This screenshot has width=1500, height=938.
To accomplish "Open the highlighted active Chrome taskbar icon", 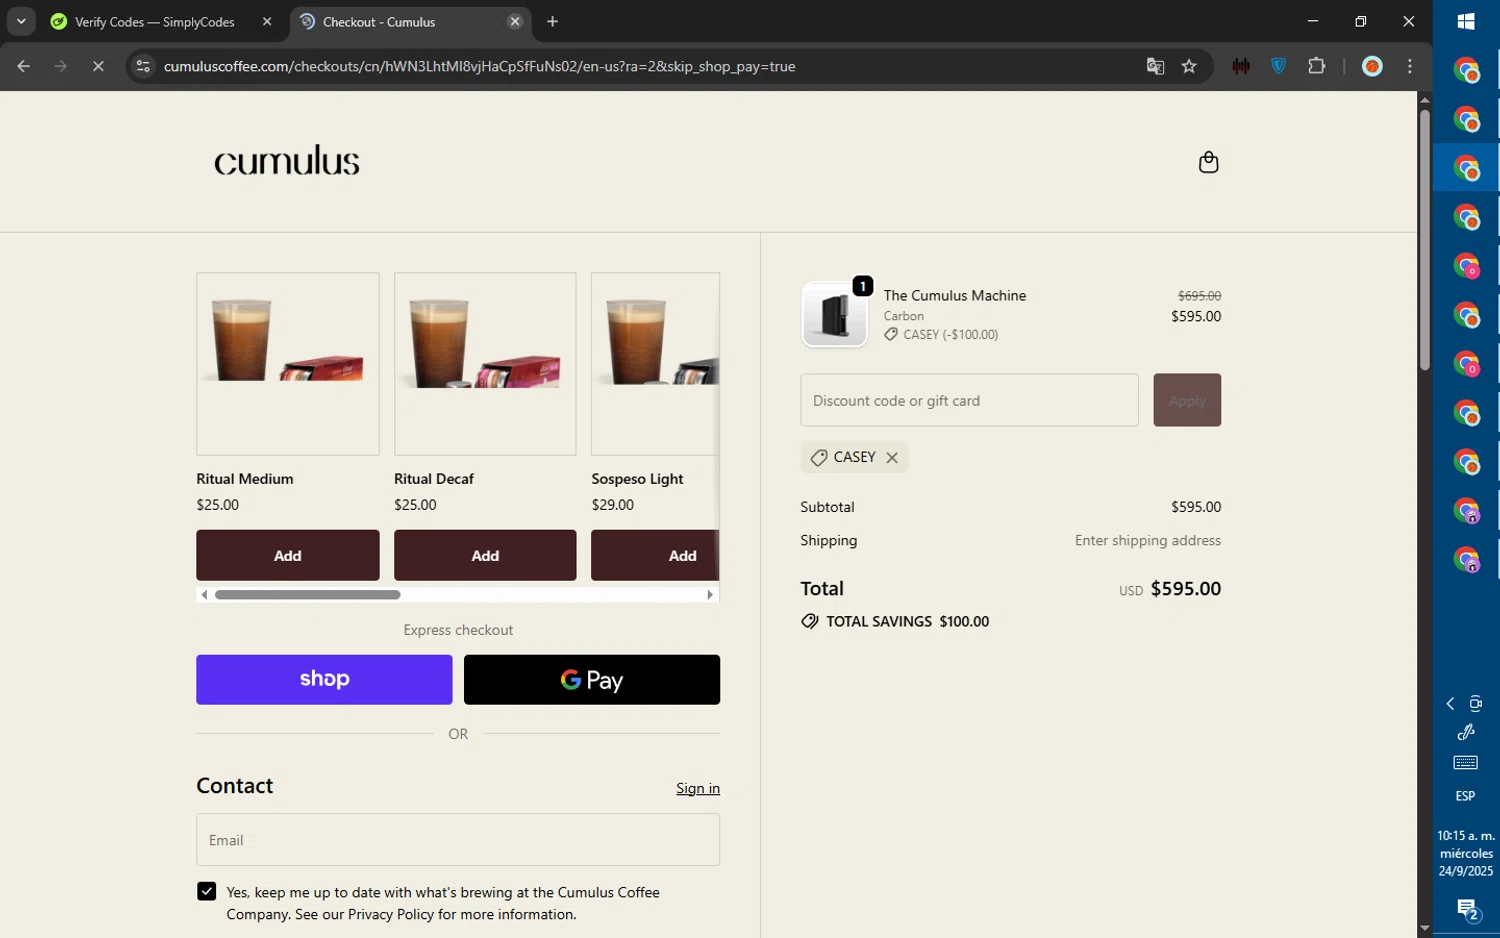I will tap(1466, 168).
